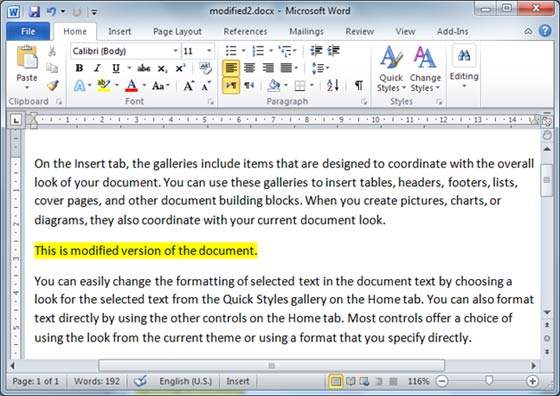
Task: Switch to the Page Layout tab
Action: 177,31
